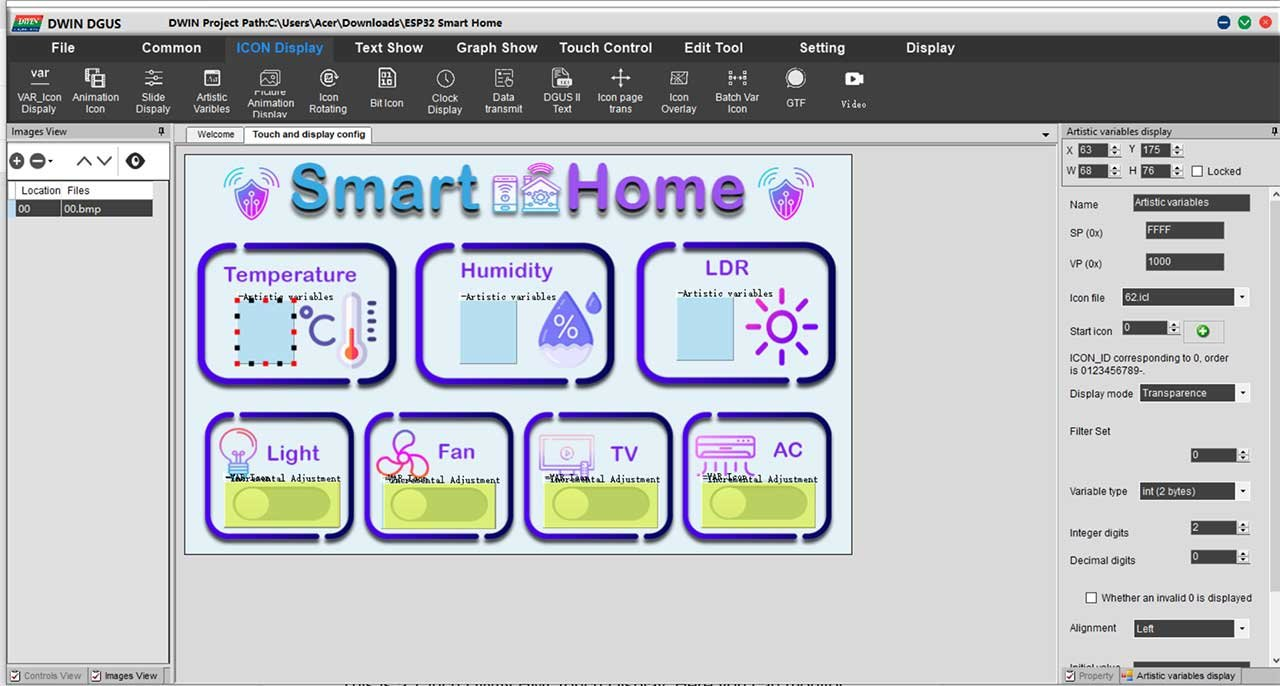1280x686 pixels.
Task: Select the Touch and display config tab
Action: pos(309,135)
